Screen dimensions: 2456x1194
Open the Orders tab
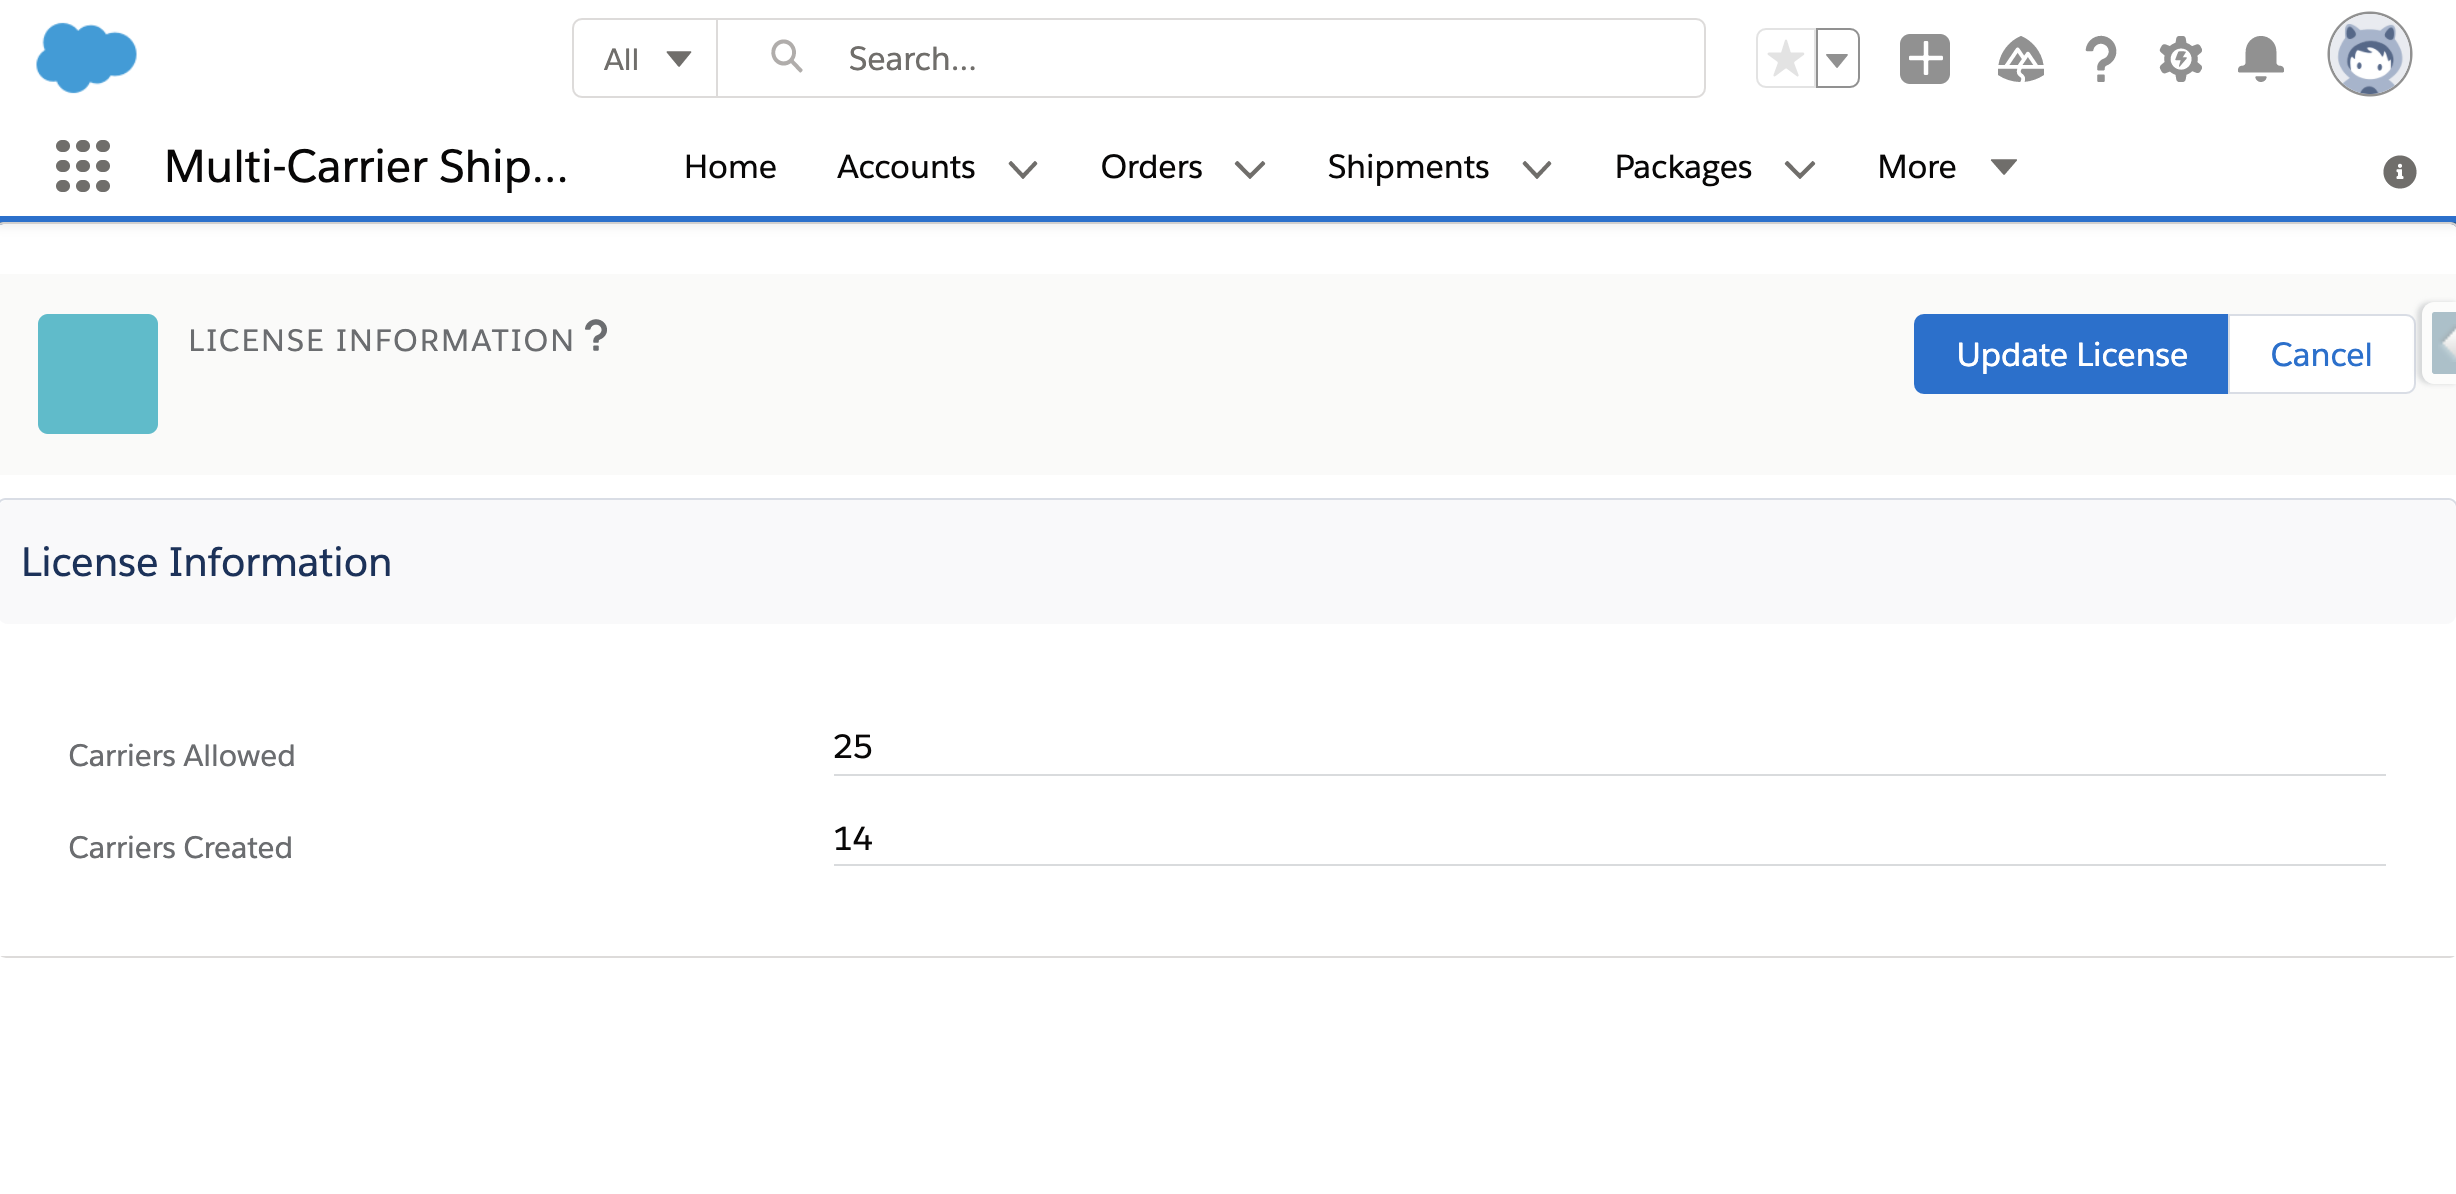point(1151,167)
